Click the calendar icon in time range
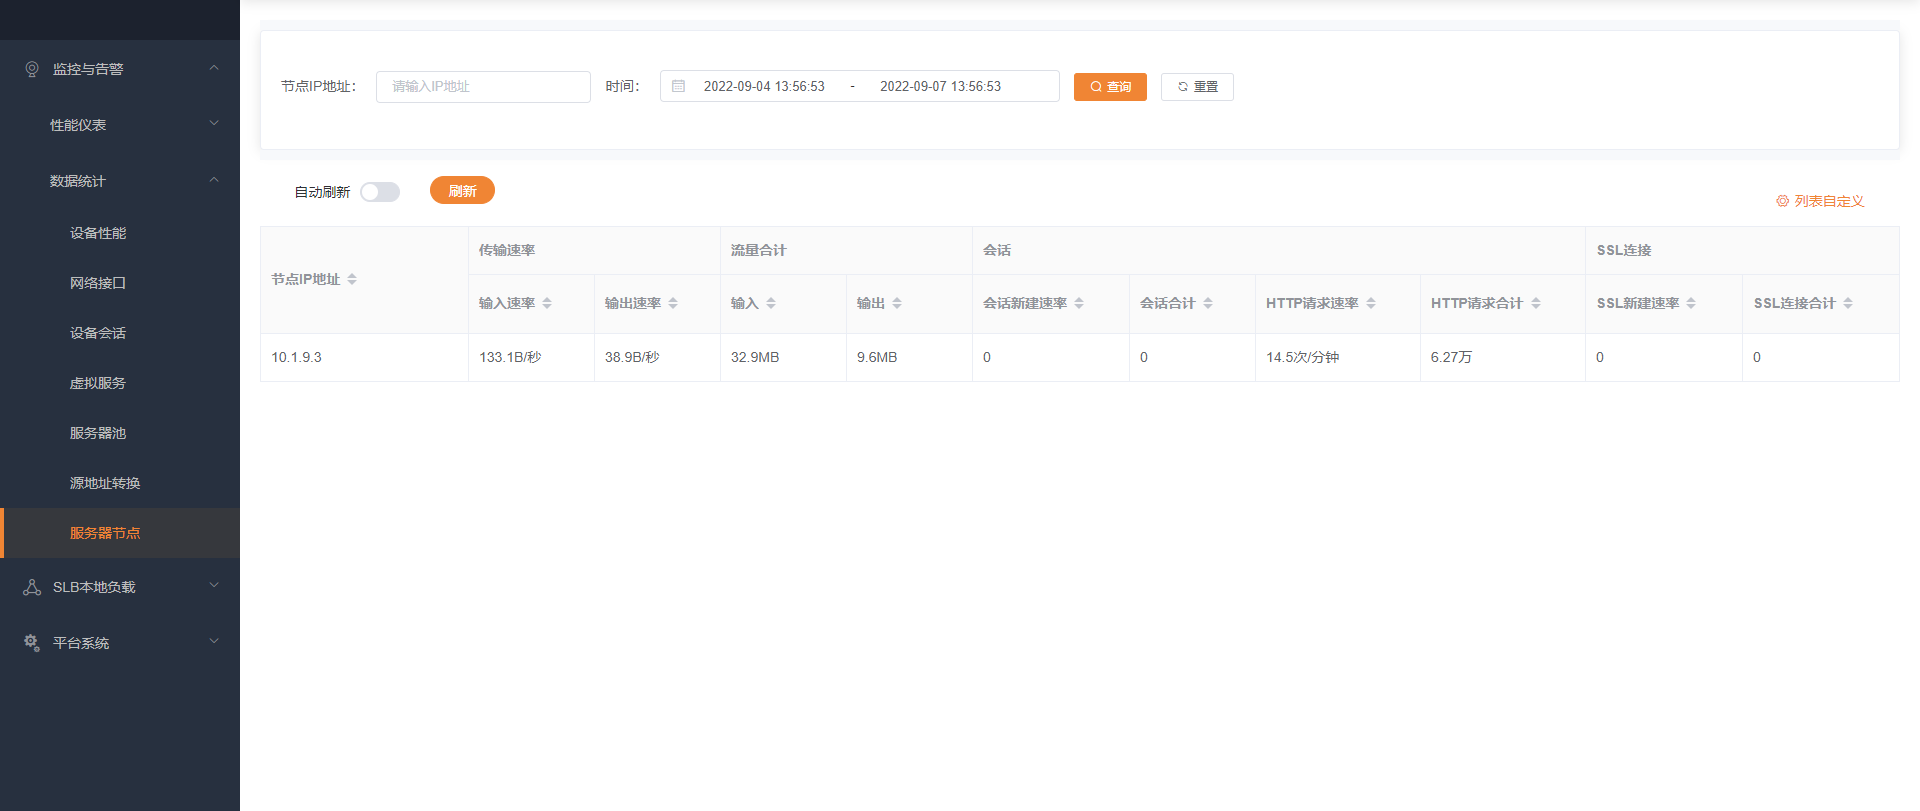Viewport: 1920px width, 811px height. click(678, 87)
